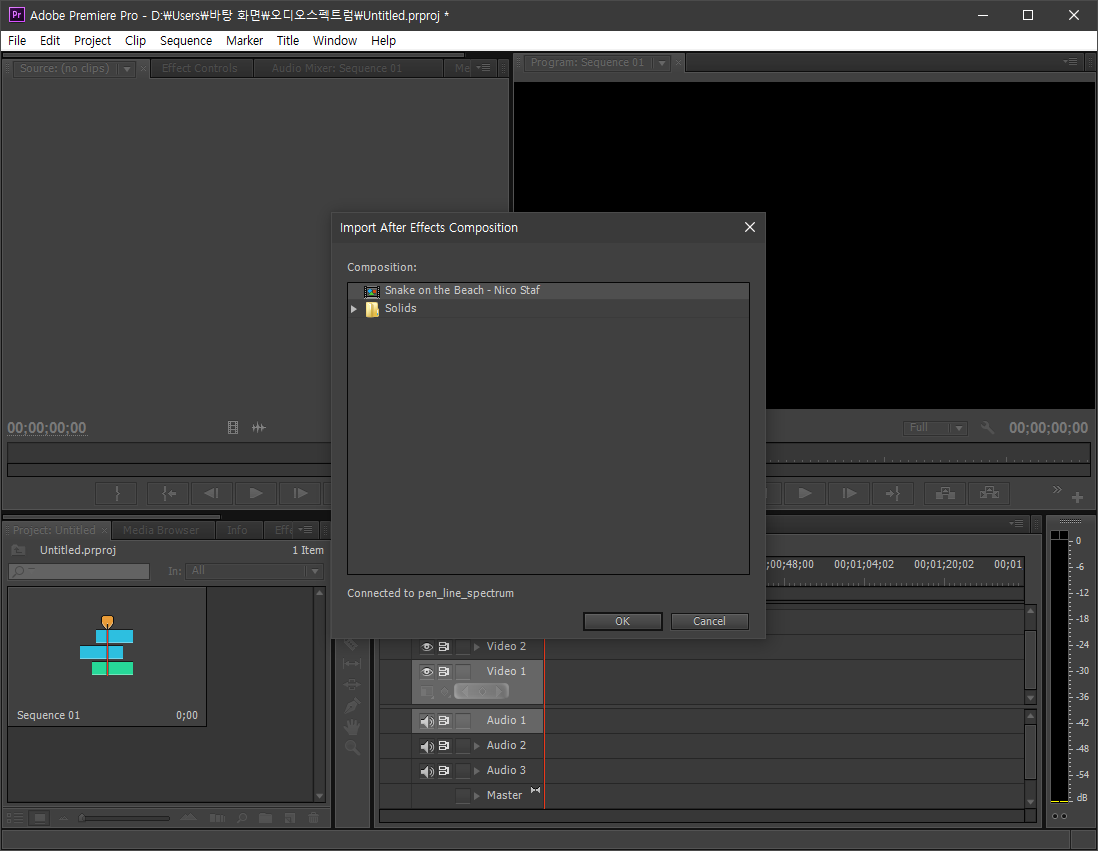Click the zoom in mountains icon
1098x851 pixels.
coord(188,817)
